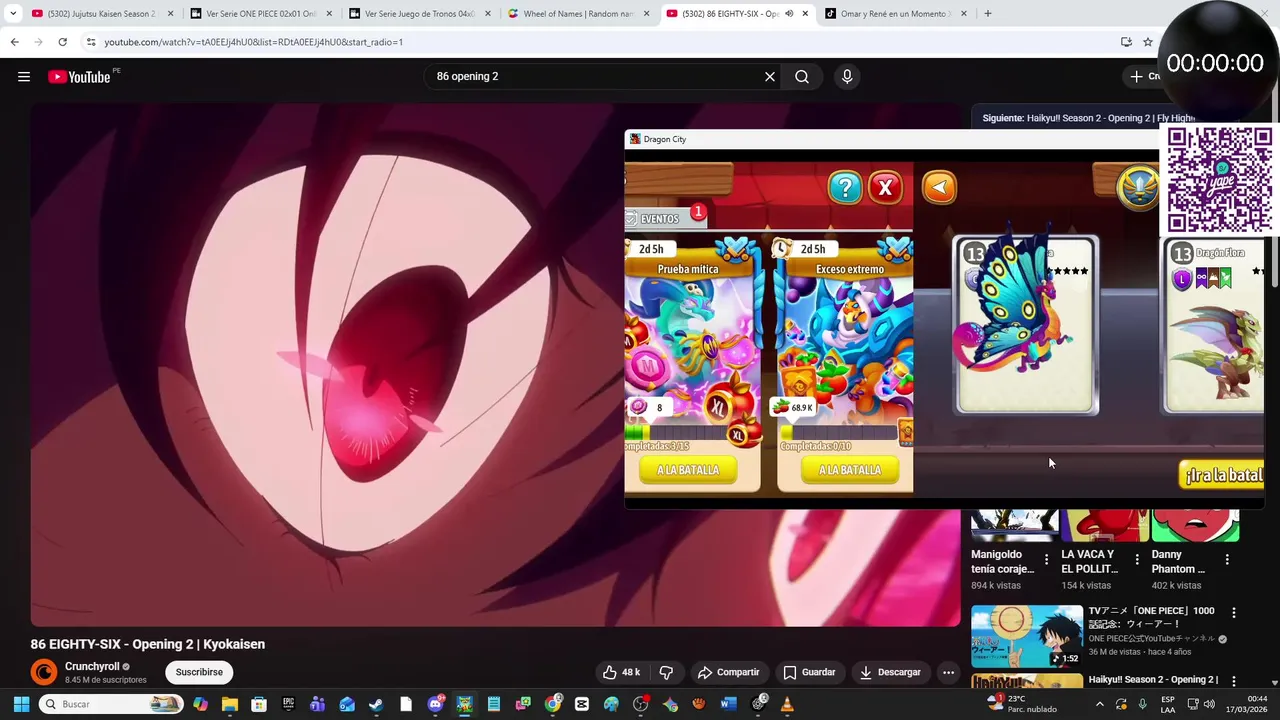
Task: Open options for LA VACA Y EL POLLIT video
Action: (x=1137, y=560)
